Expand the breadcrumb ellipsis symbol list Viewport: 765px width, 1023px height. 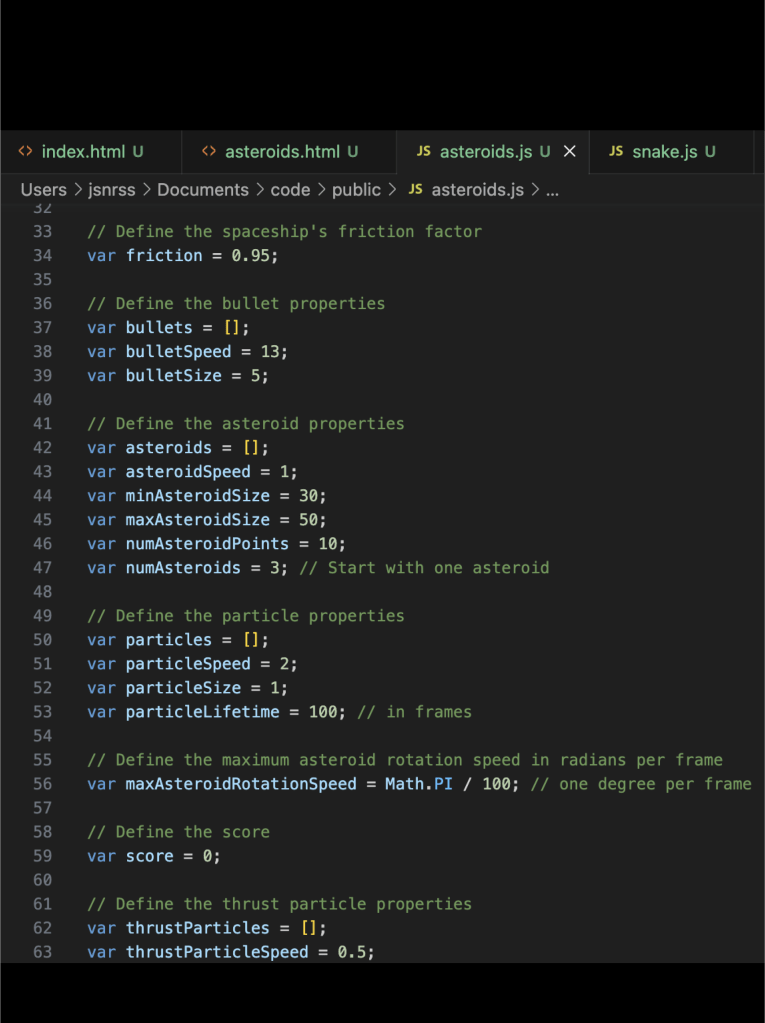tap(550, 190)
